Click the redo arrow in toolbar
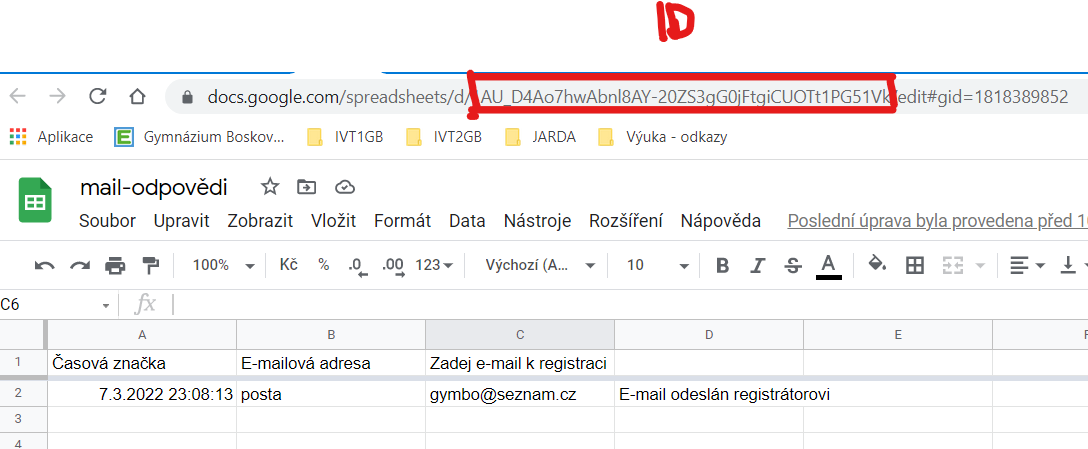 pyautogui.click(x=80, y=265)
